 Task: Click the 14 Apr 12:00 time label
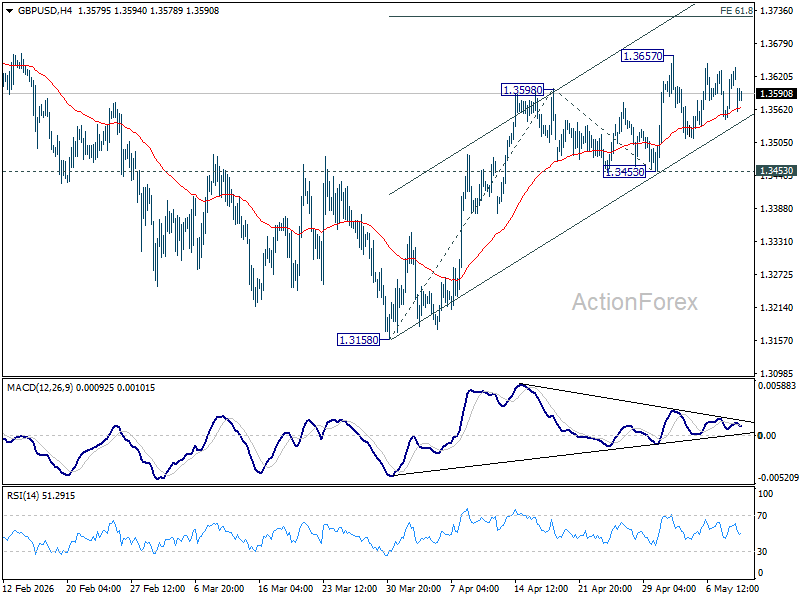541,589
